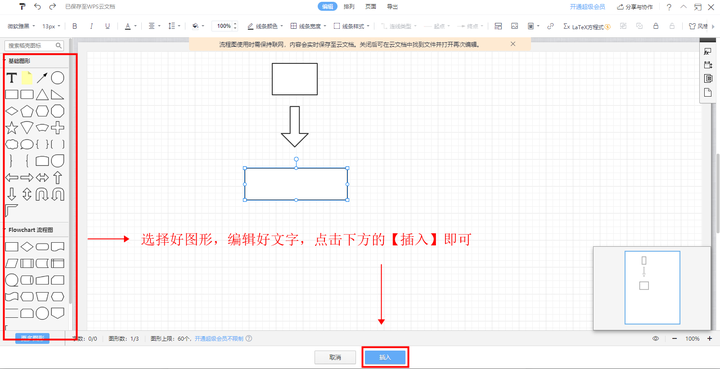Toggle the eye visibility icon in status bar
The image size is (720, 369).
click(x=656, y=339)
